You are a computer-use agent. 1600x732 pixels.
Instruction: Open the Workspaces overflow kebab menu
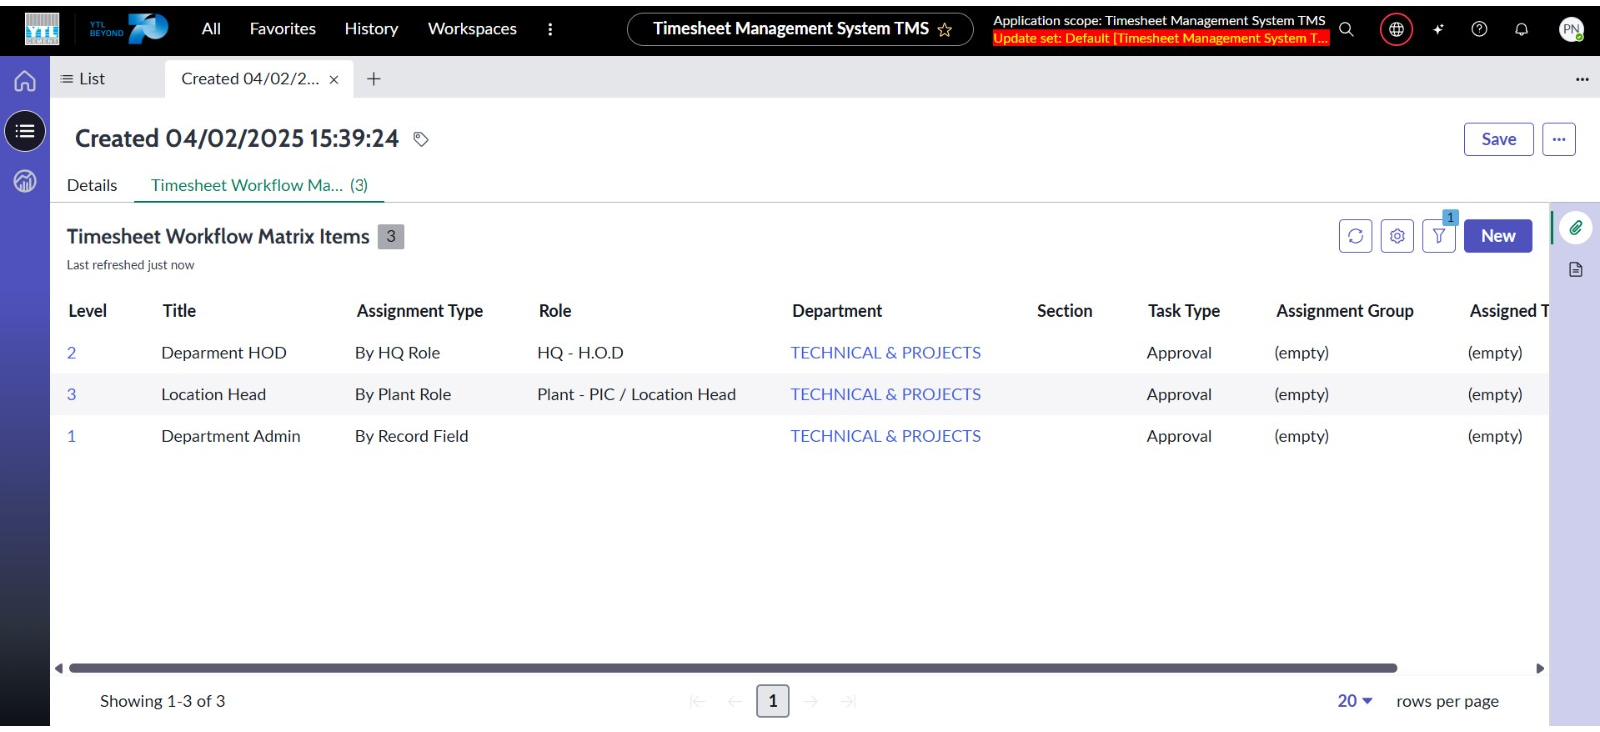pos(550,29)
